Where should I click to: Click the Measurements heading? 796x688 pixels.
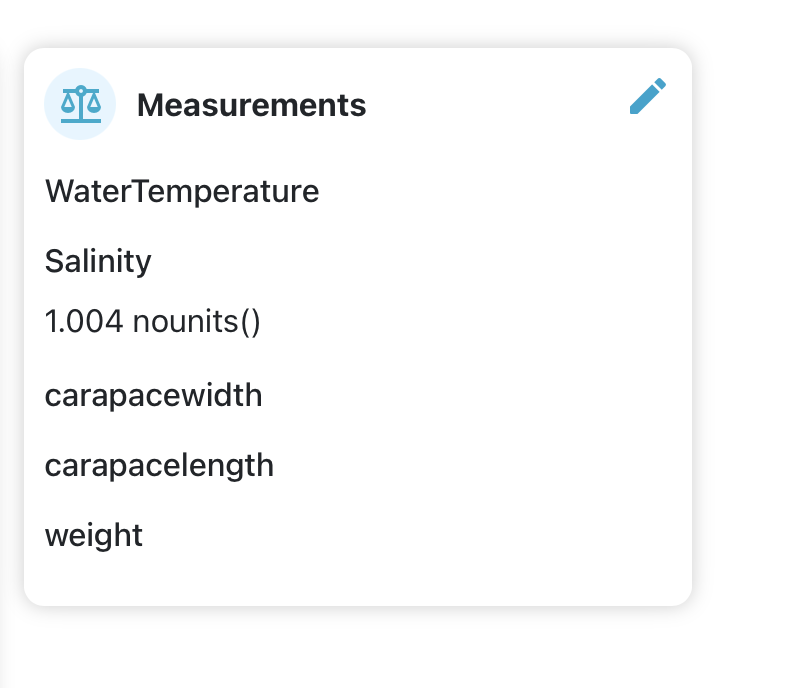(x=251, y=105)
